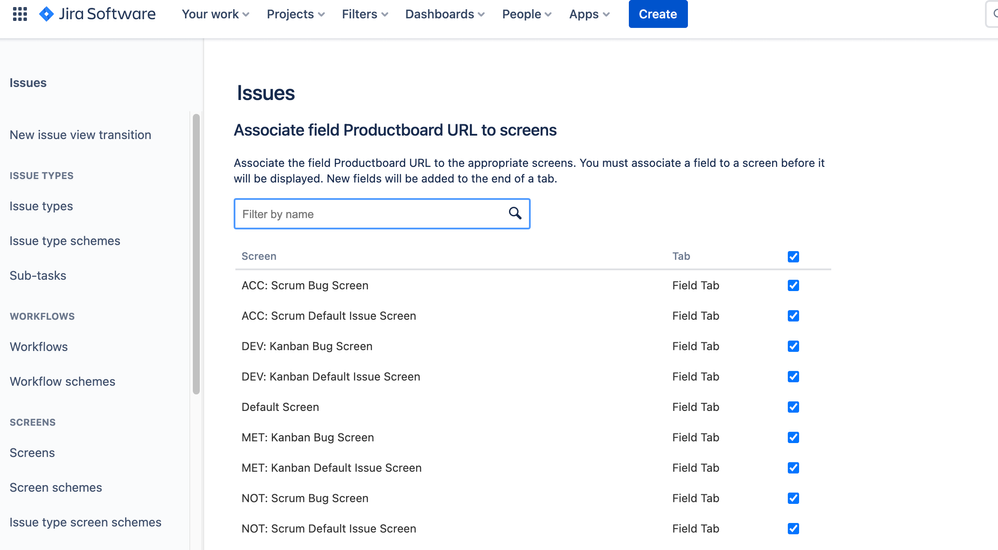998x550 pixels.
Task: Click NOT: Scrum Bug Screen name
Action: [x=305, y=498]
